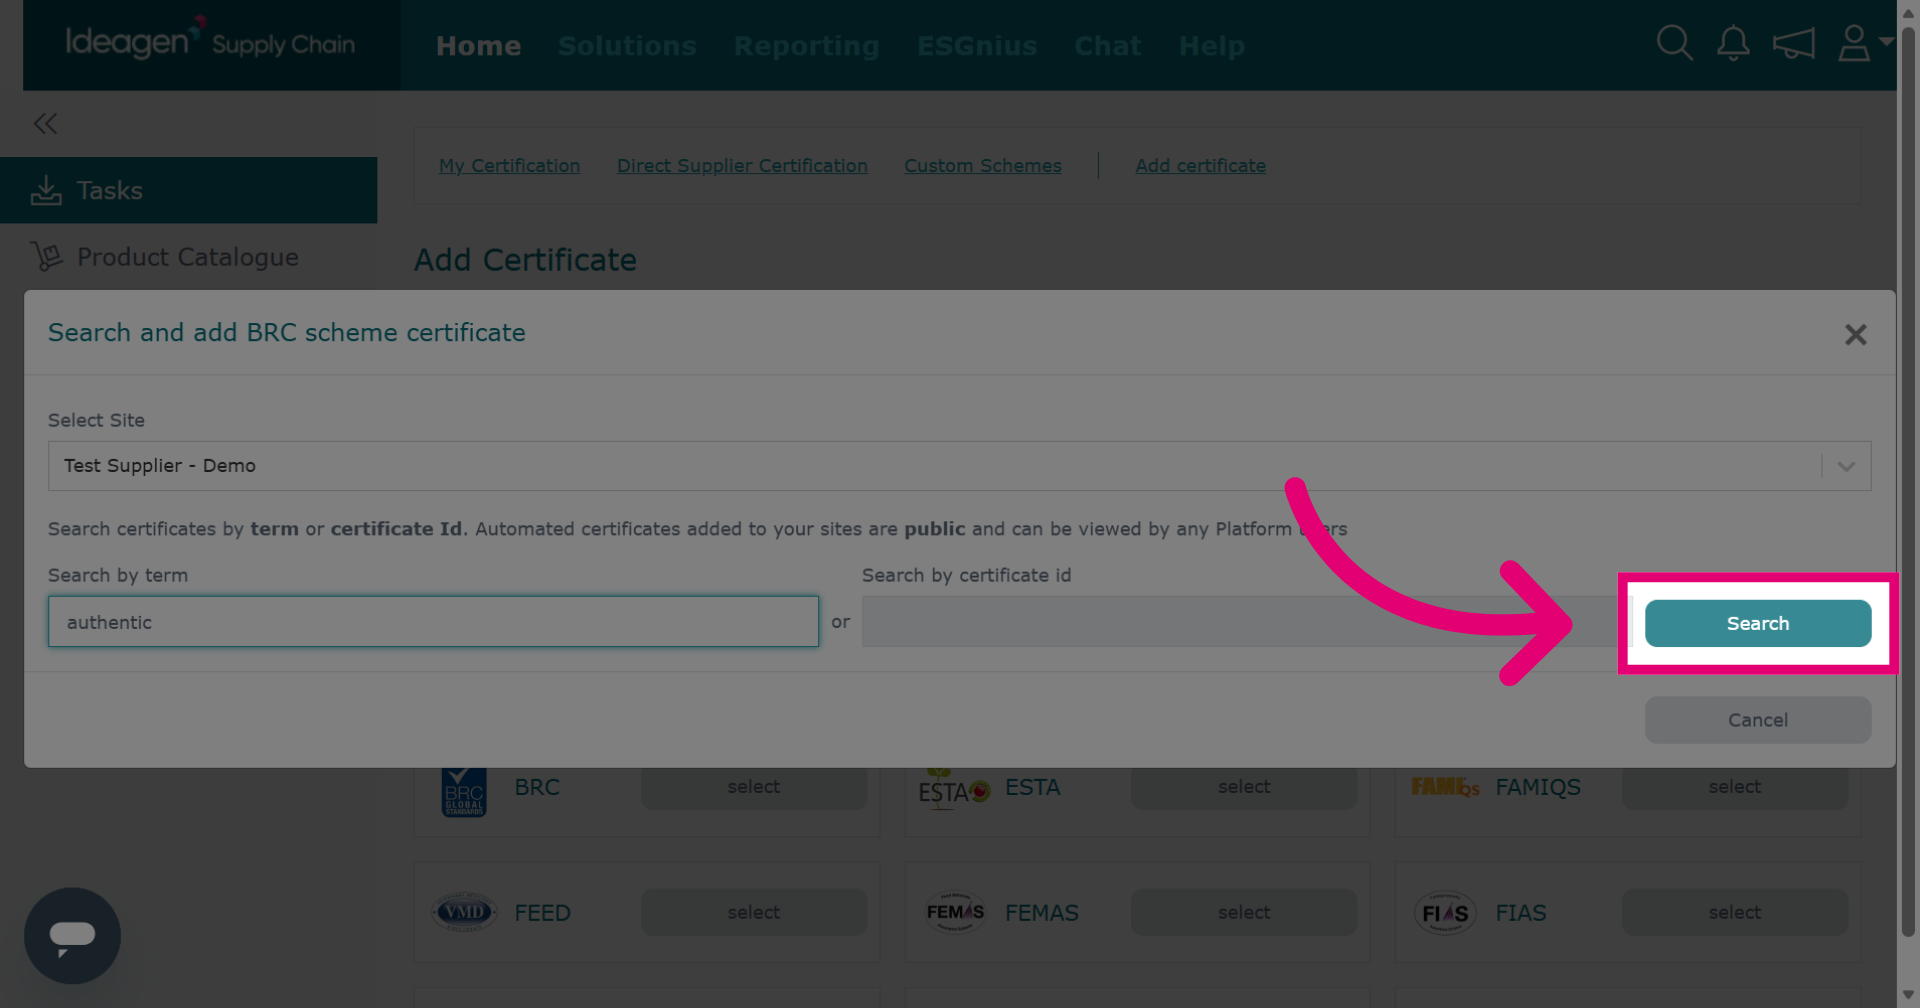Open the ESGnius menu
The height and width of the screenshot is (1008, 1920).
pos(977,46)
